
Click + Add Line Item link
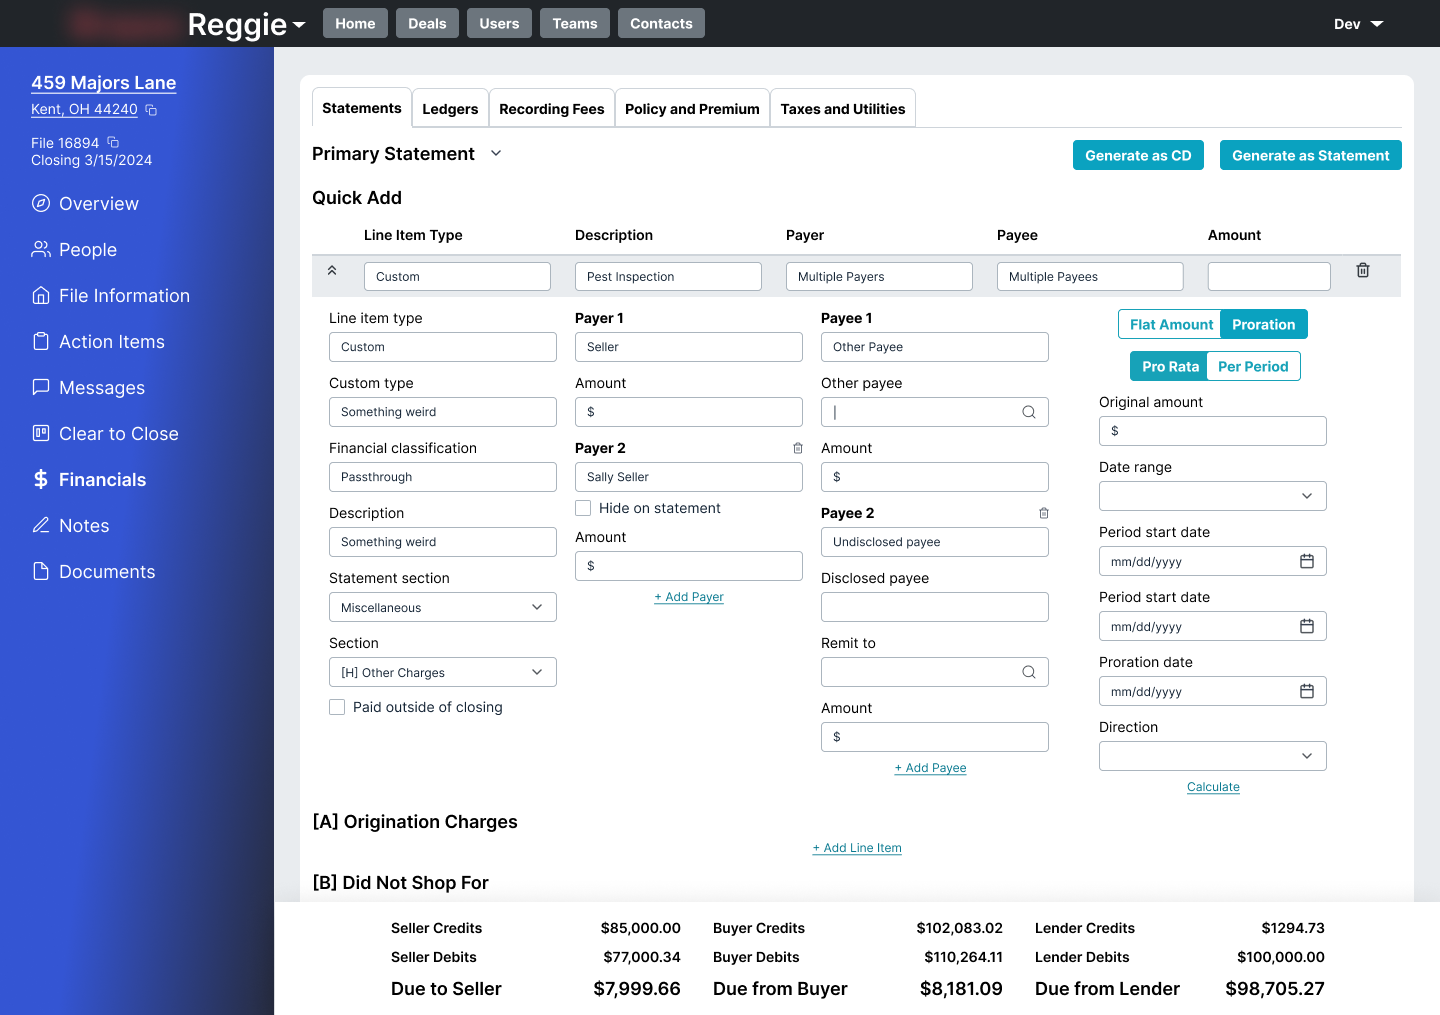point(857,848)
